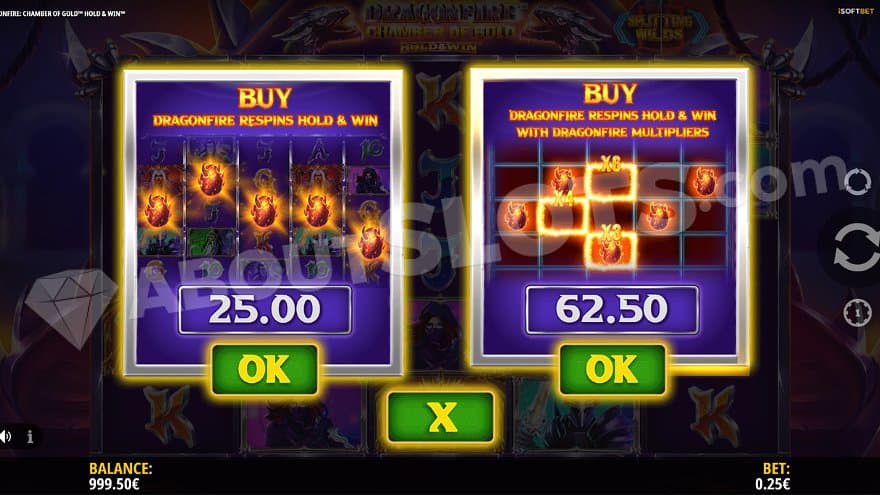This screenshot has height=495, width=880.
Task: Confirm the 25.00 Hold & Win purchase
Action: 265,369
